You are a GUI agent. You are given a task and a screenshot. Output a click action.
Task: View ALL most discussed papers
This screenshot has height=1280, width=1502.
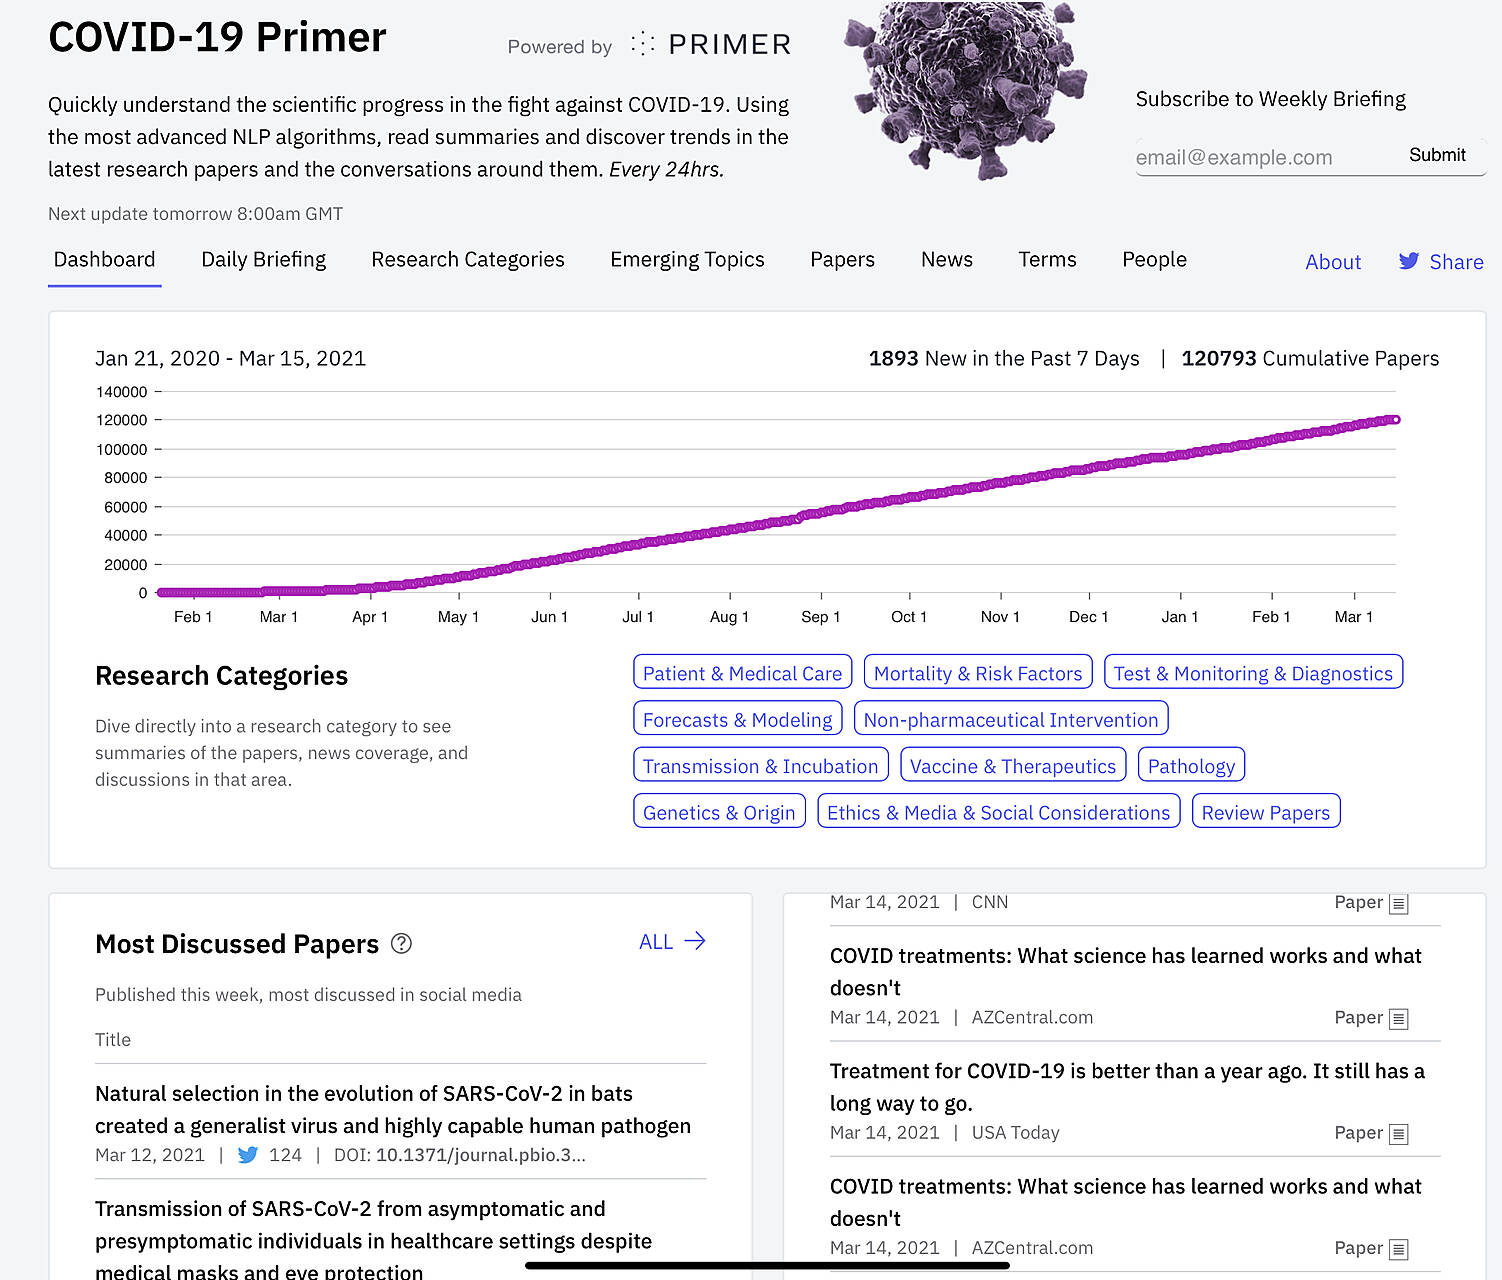pyautogui.click(x=656, y=942)
